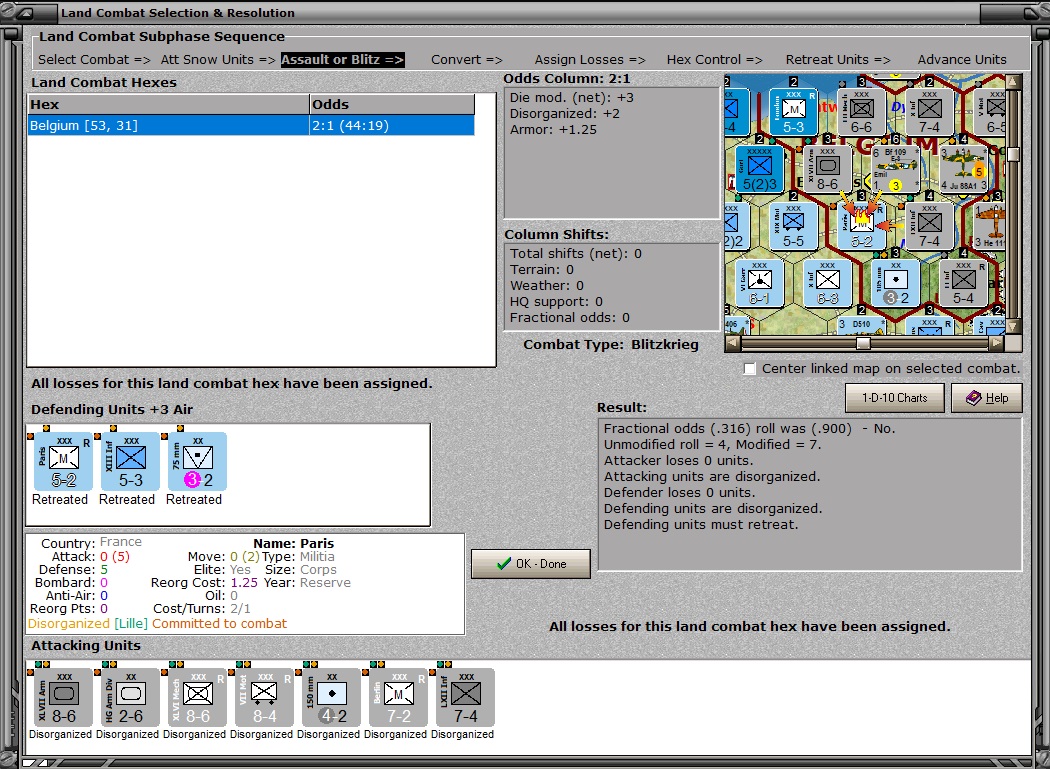Click the Ju 88A1 bomber counter

[x=963, y=169]
